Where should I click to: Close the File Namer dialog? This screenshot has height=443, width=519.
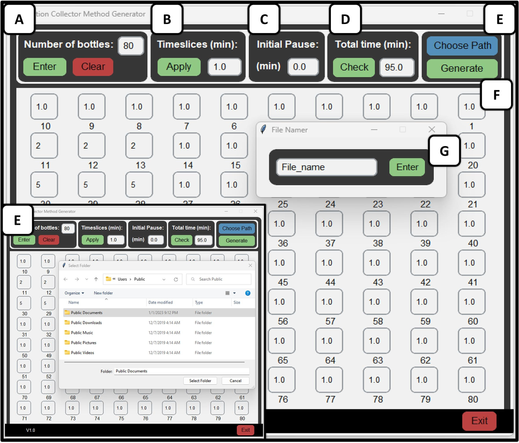tap(432, 129)
